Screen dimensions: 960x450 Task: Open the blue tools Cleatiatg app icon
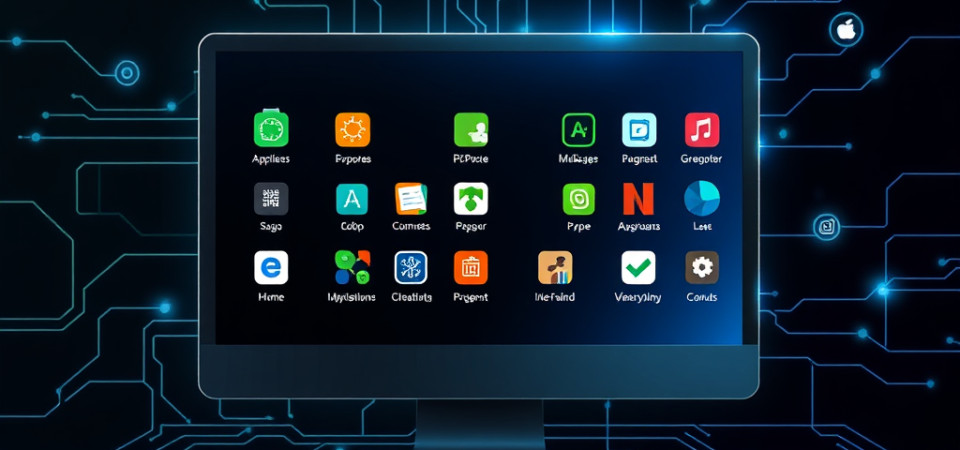[411, 268]
